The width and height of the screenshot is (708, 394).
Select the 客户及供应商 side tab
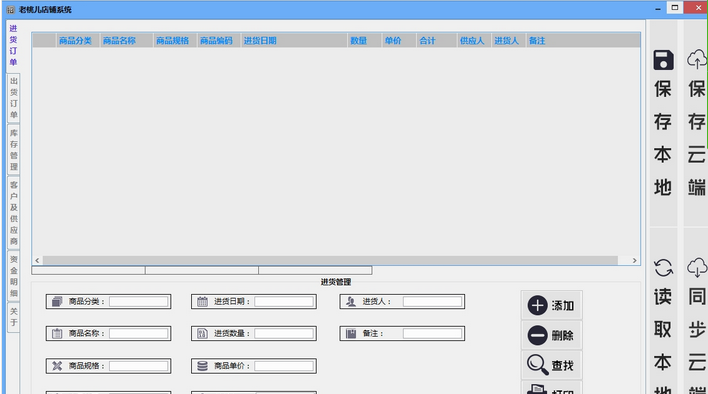[14, 213]
